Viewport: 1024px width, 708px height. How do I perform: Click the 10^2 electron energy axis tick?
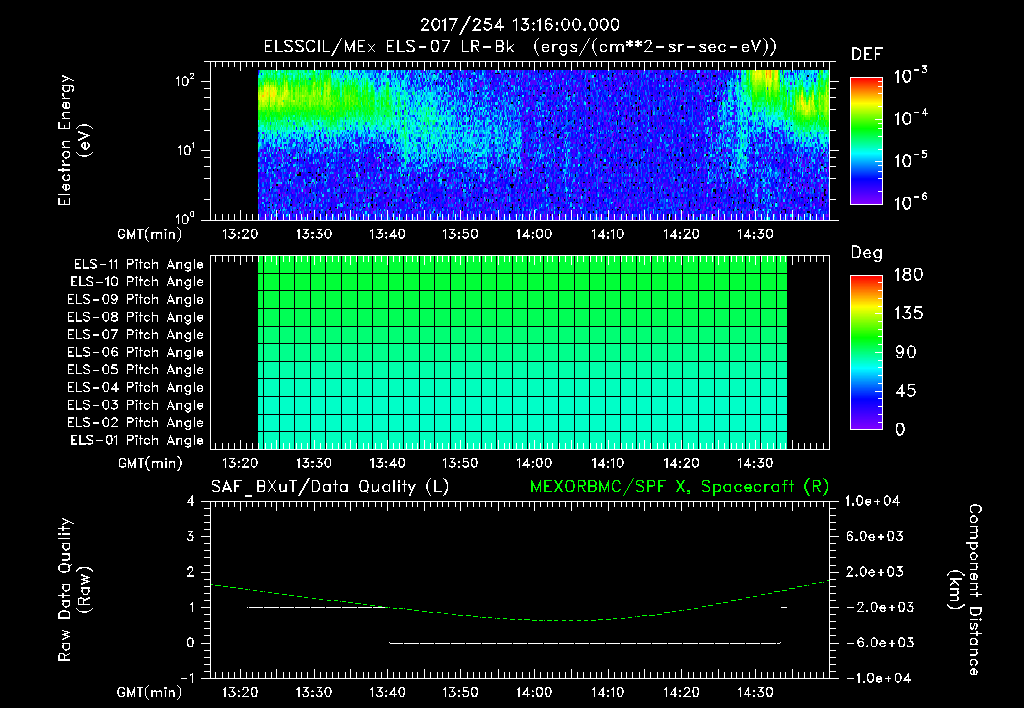tap(185, 81)
